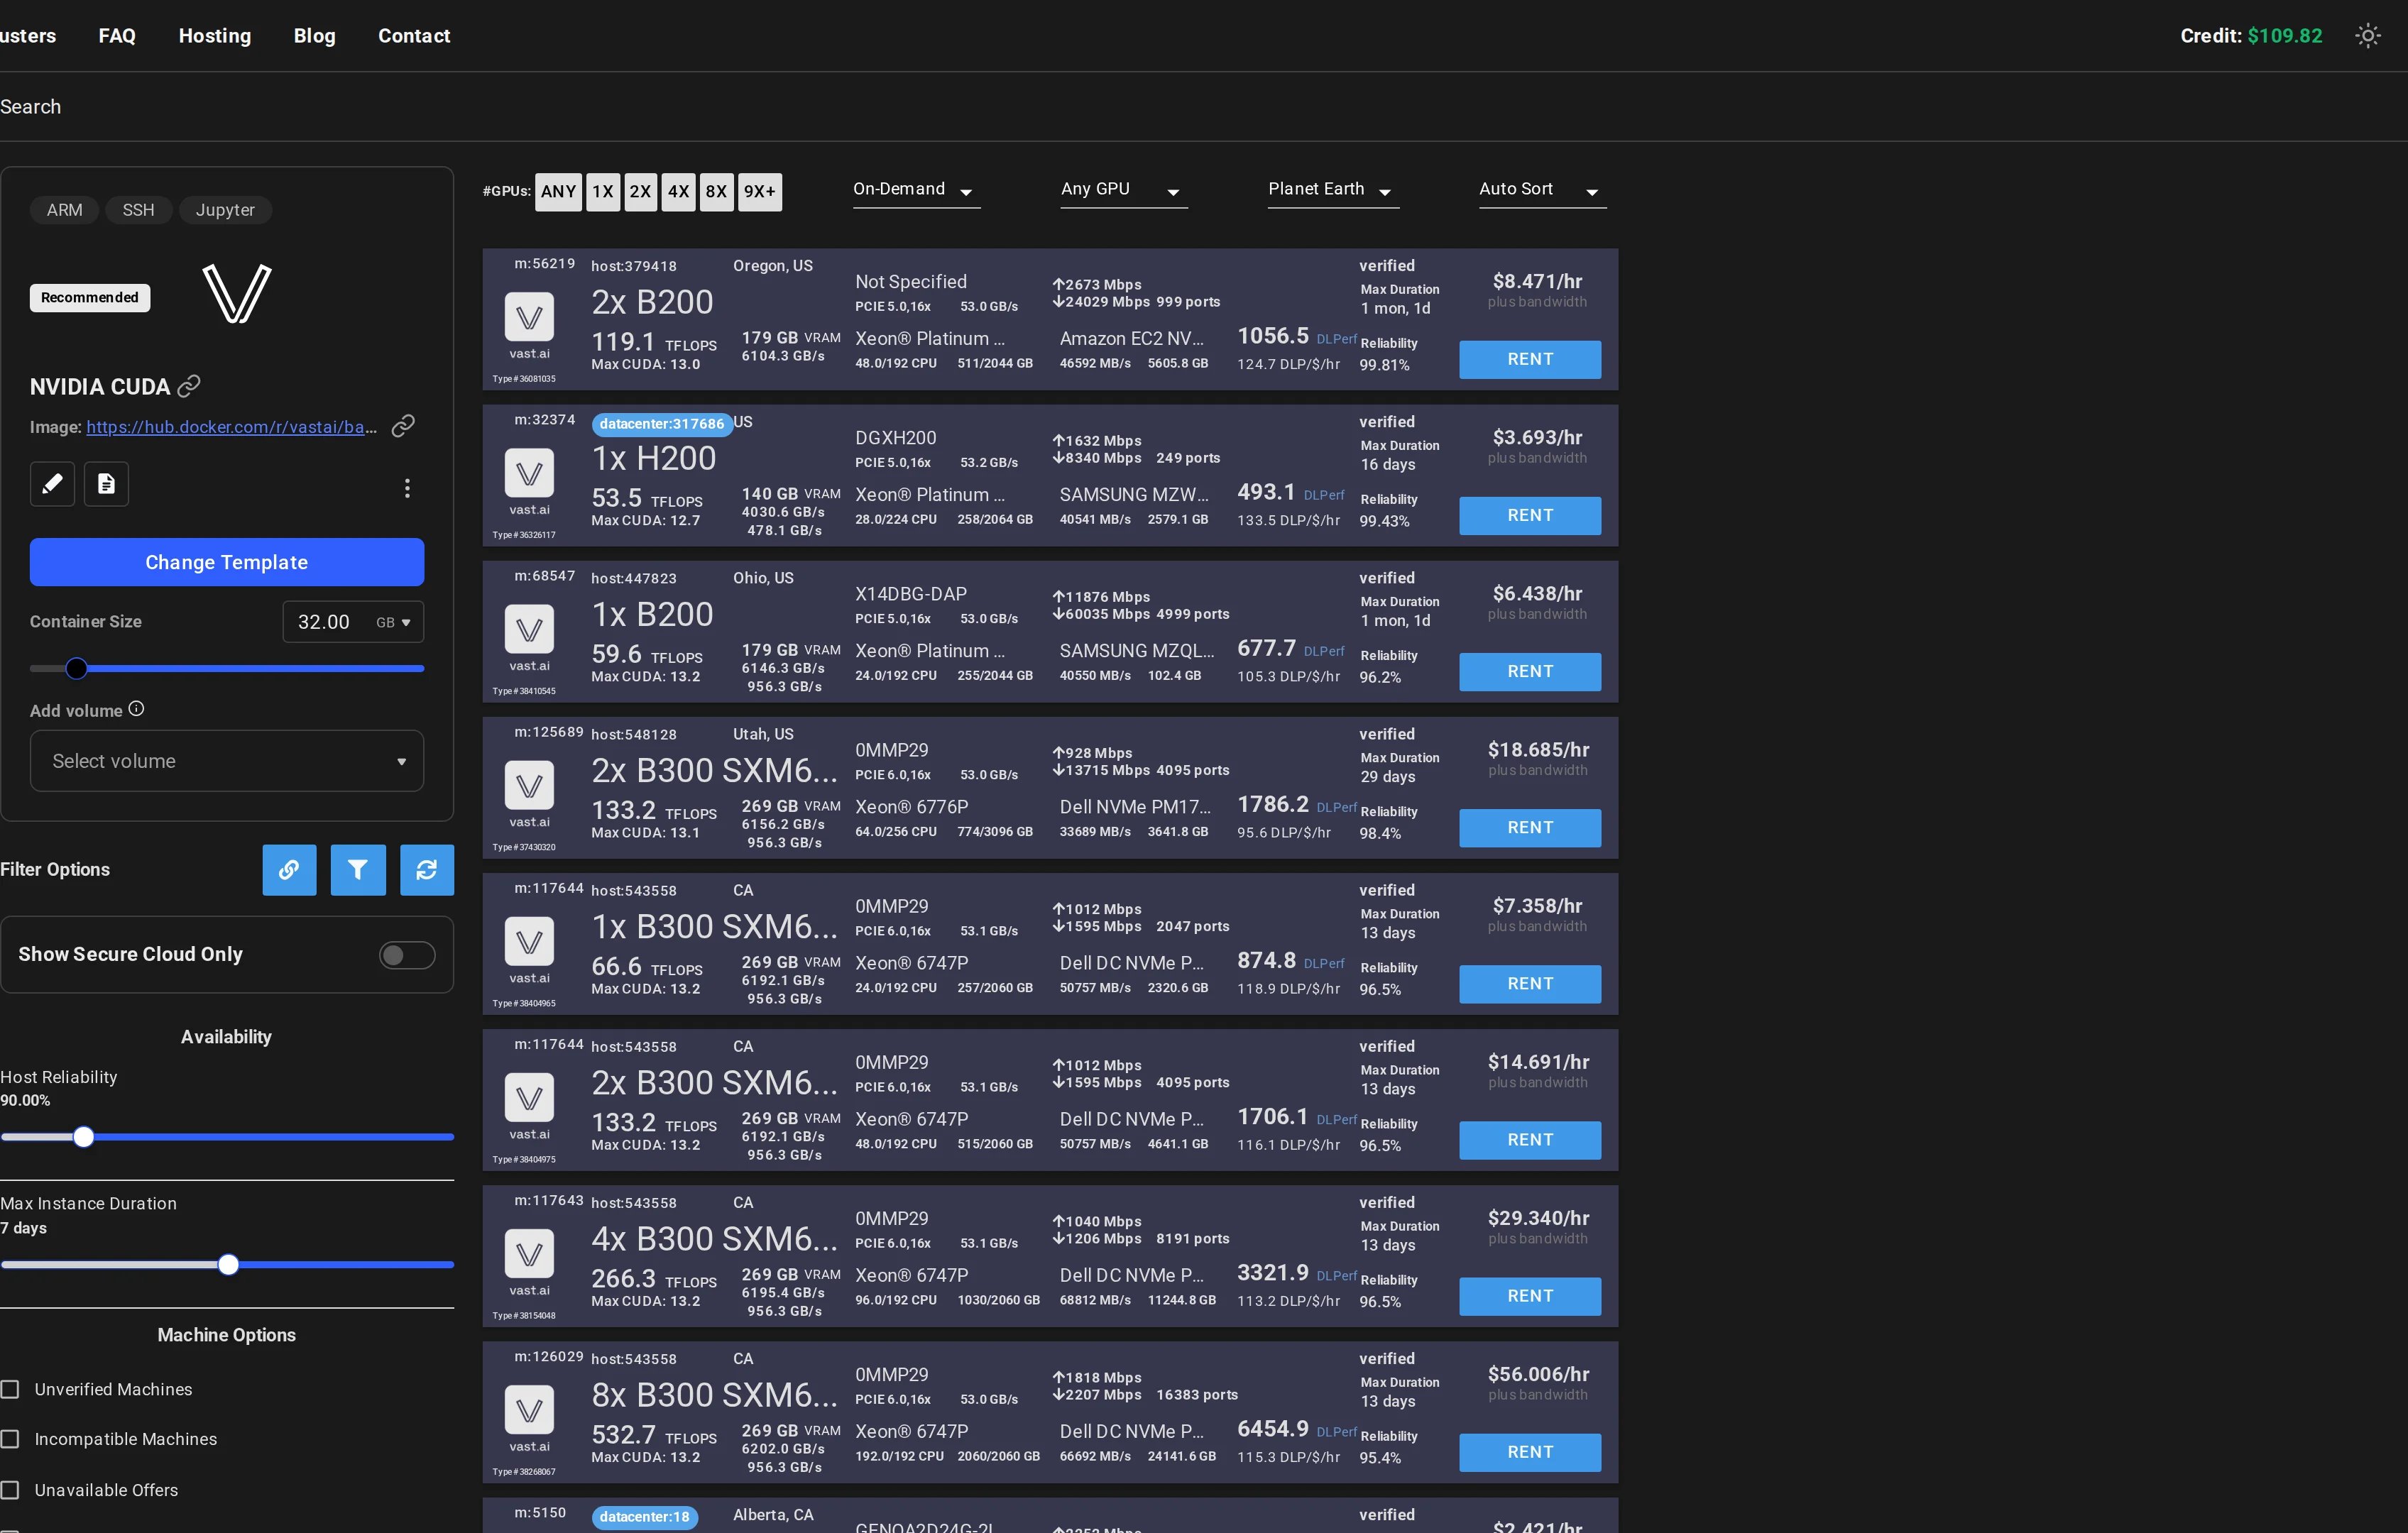Enable the Unavailable Offers checkbox
The image size is (2408, 1533).
10,1490
